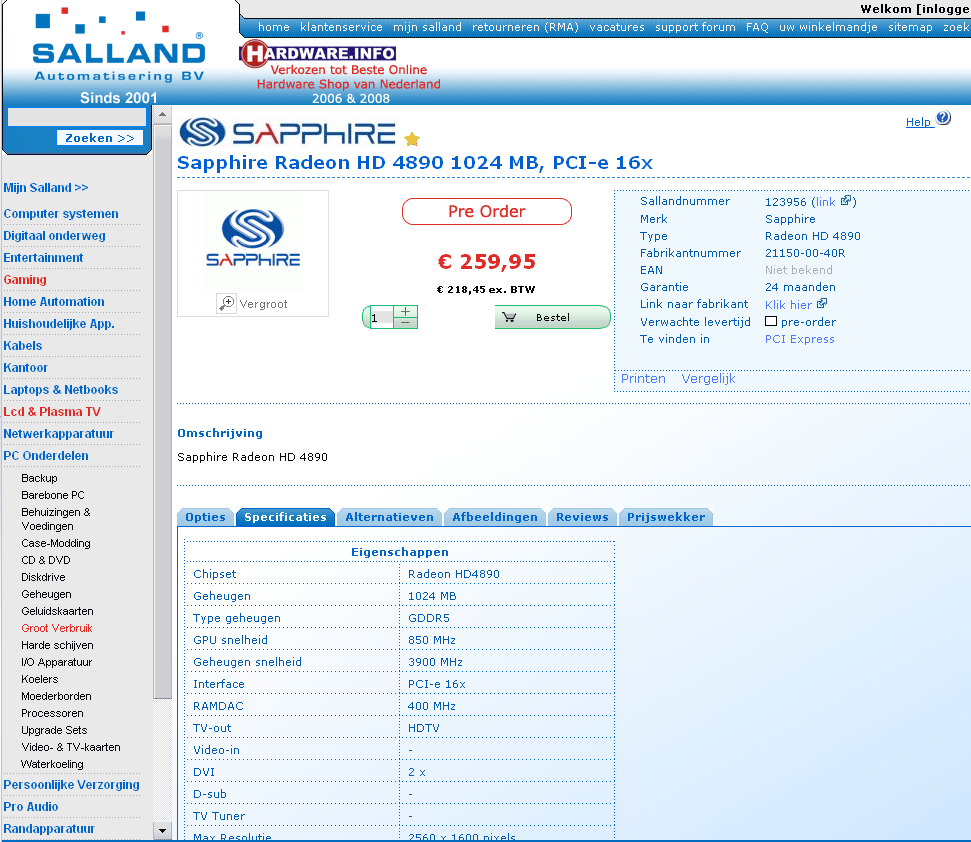The width and height of the screenshot is (971, 842).
Task: Open Lcd & Plasma TV category
Action: click(52, 412)
